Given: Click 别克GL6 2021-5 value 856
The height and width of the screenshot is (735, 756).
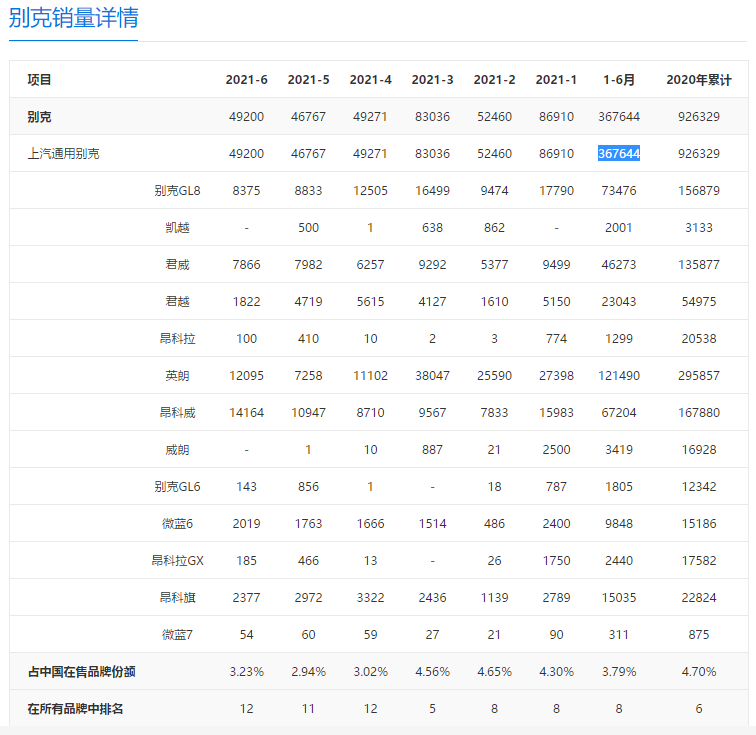Looking at the screenshot, I should coord(309,487).
